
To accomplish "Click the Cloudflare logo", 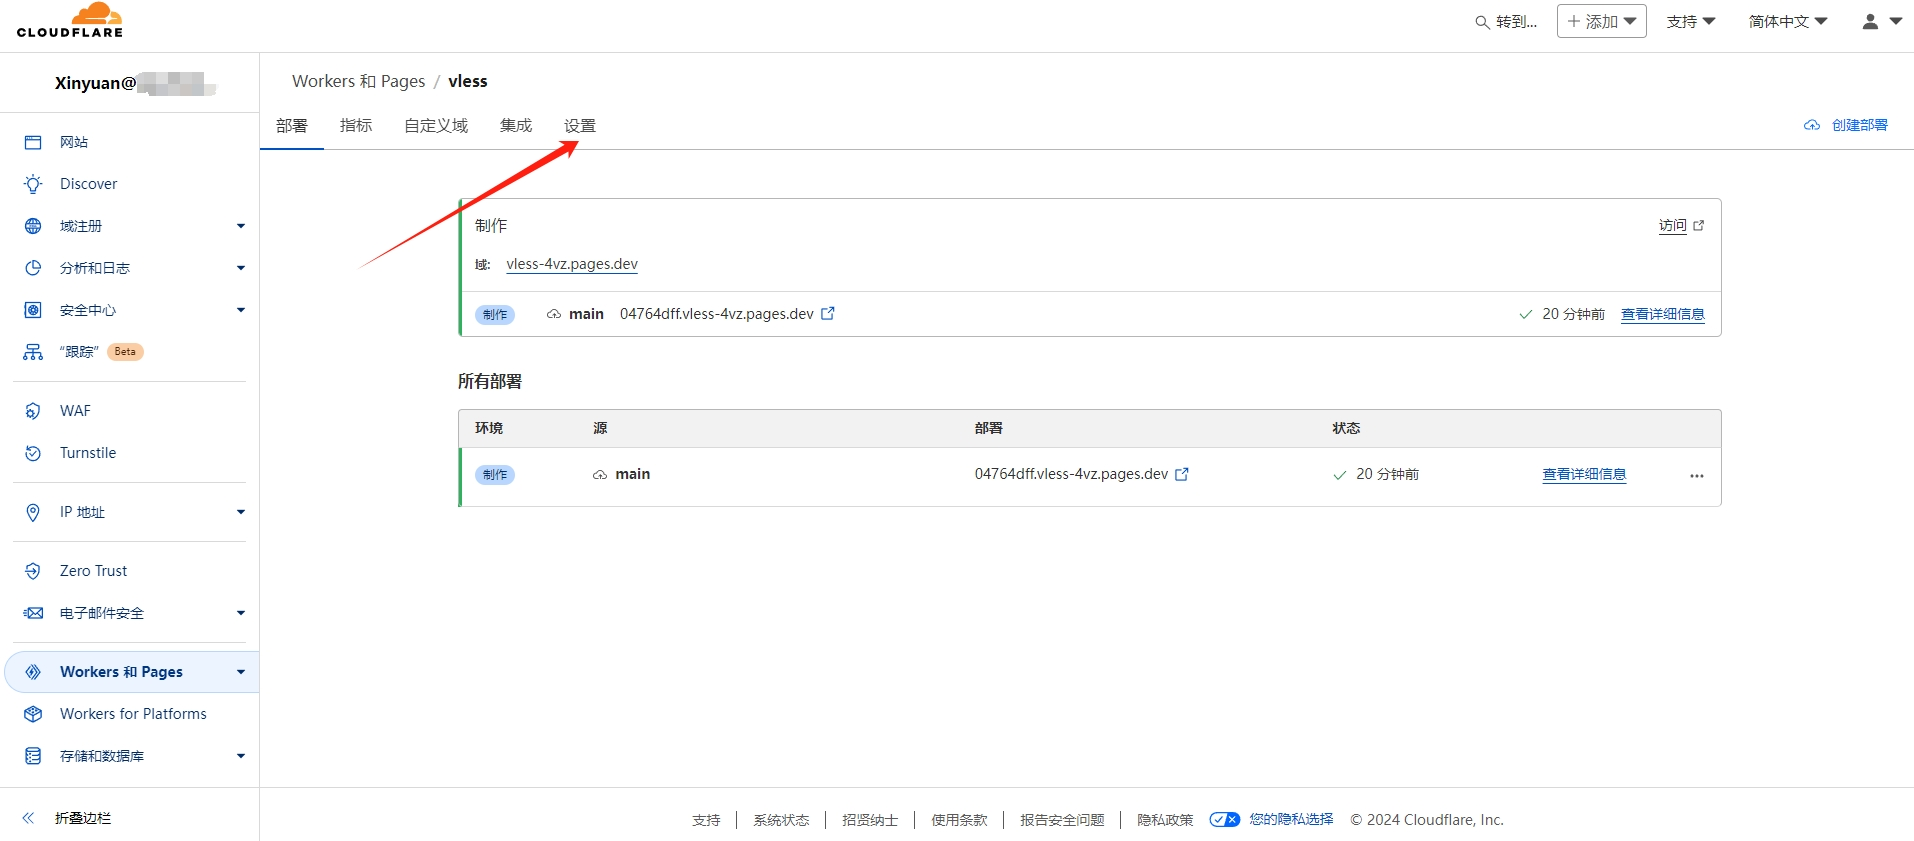I will 70,20.
